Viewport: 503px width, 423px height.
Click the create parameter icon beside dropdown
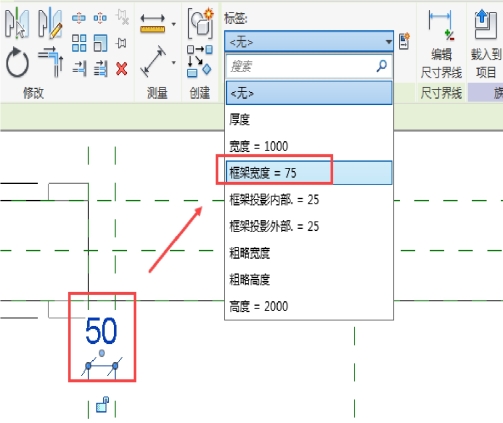[404, 41]
